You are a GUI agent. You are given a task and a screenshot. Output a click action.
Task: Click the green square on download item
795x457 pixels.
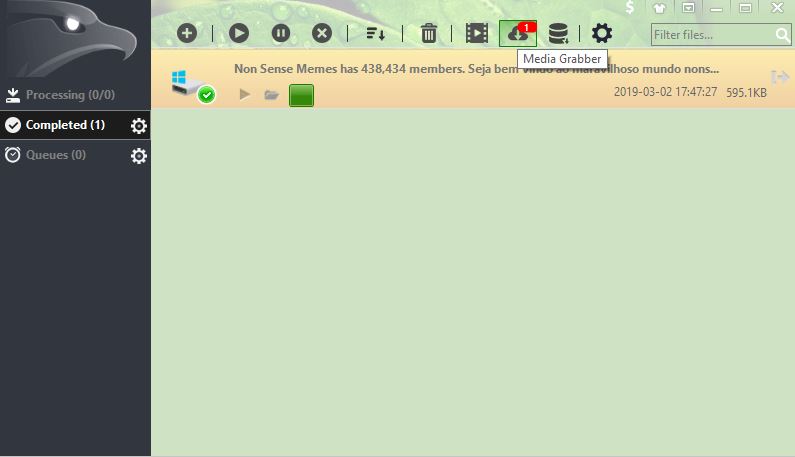pos(301,95)
